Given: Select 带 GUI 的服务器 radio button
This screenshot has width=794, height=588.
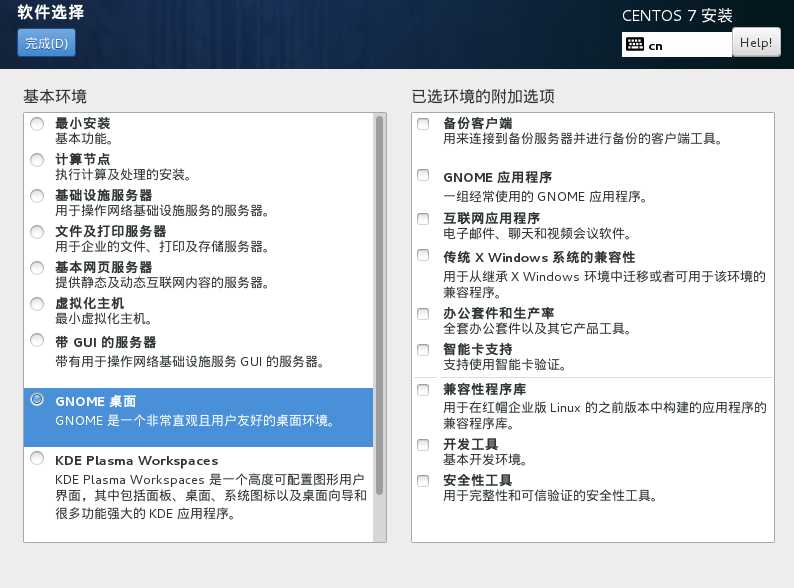Looking at the screenshot, I should pos(37,340).
